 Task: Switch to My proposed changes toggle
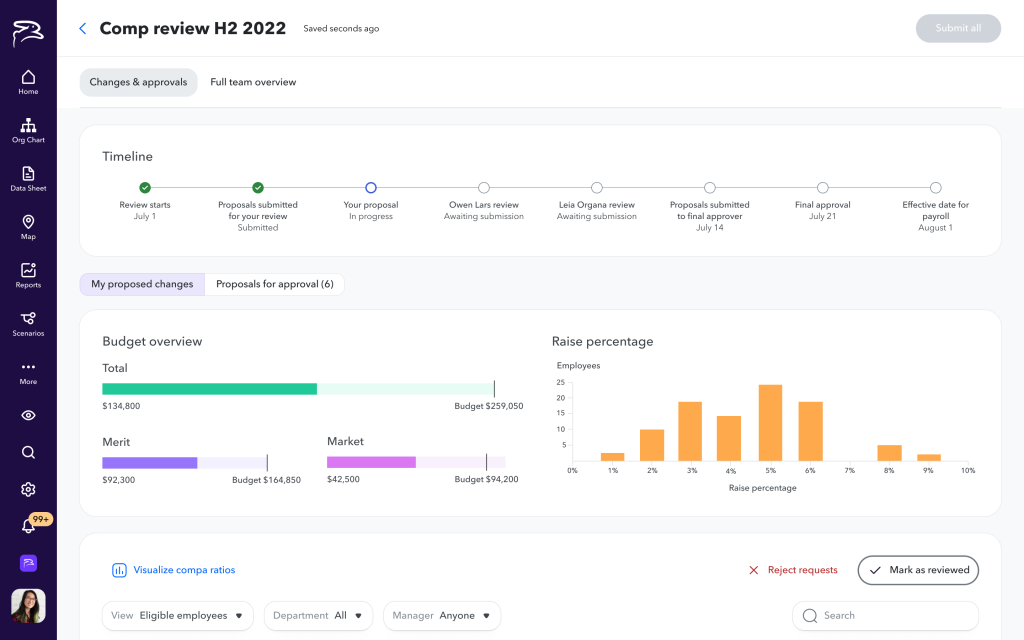click(142, 284)
